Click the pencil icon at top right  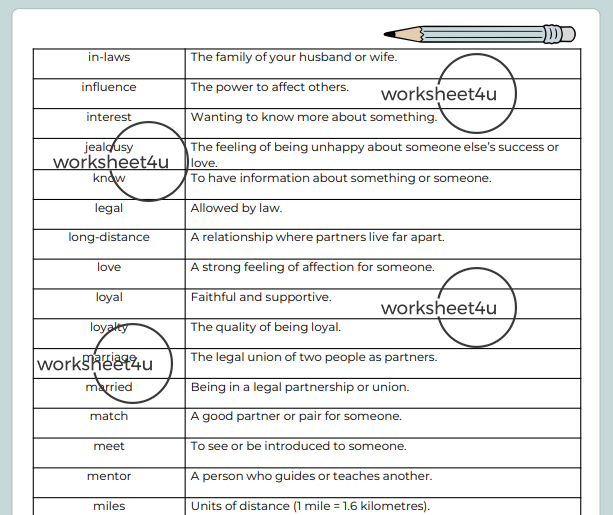tap(480, 34)
